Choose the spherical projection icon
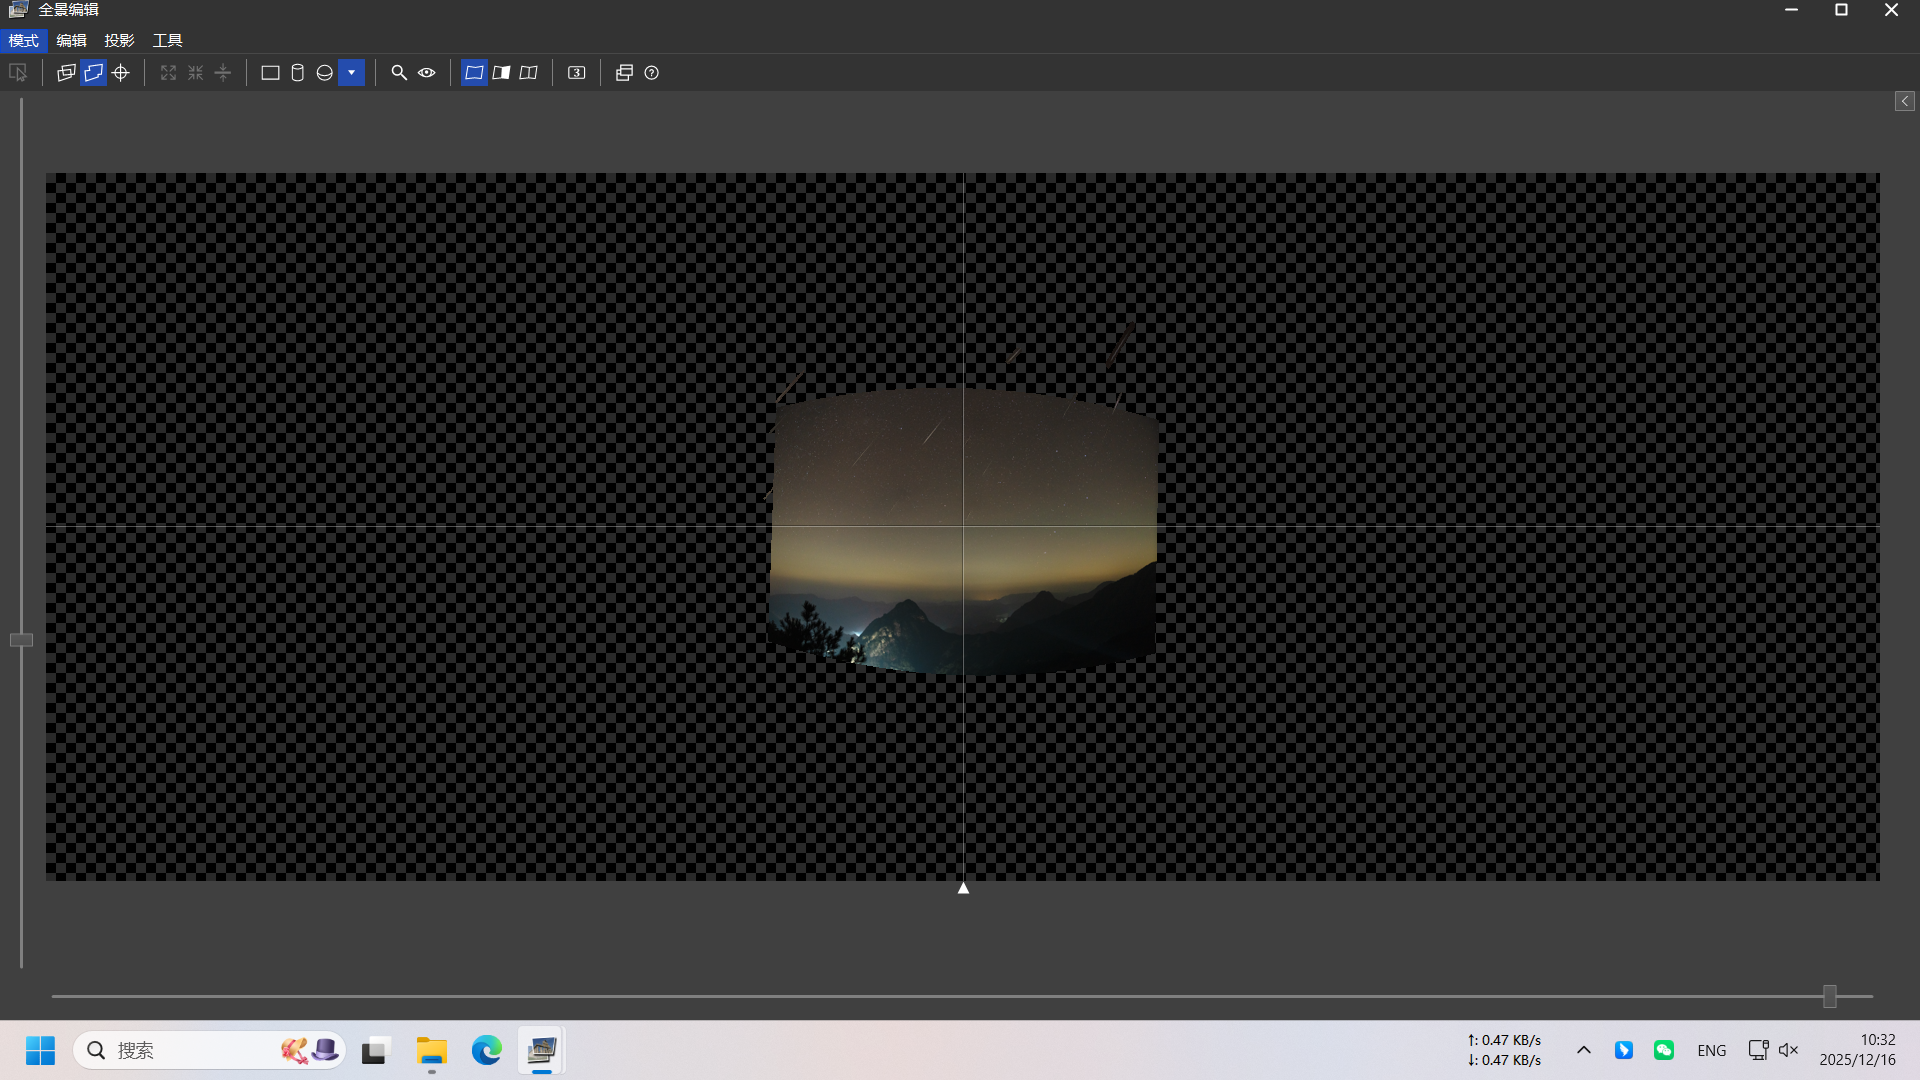 coord(324,73)
